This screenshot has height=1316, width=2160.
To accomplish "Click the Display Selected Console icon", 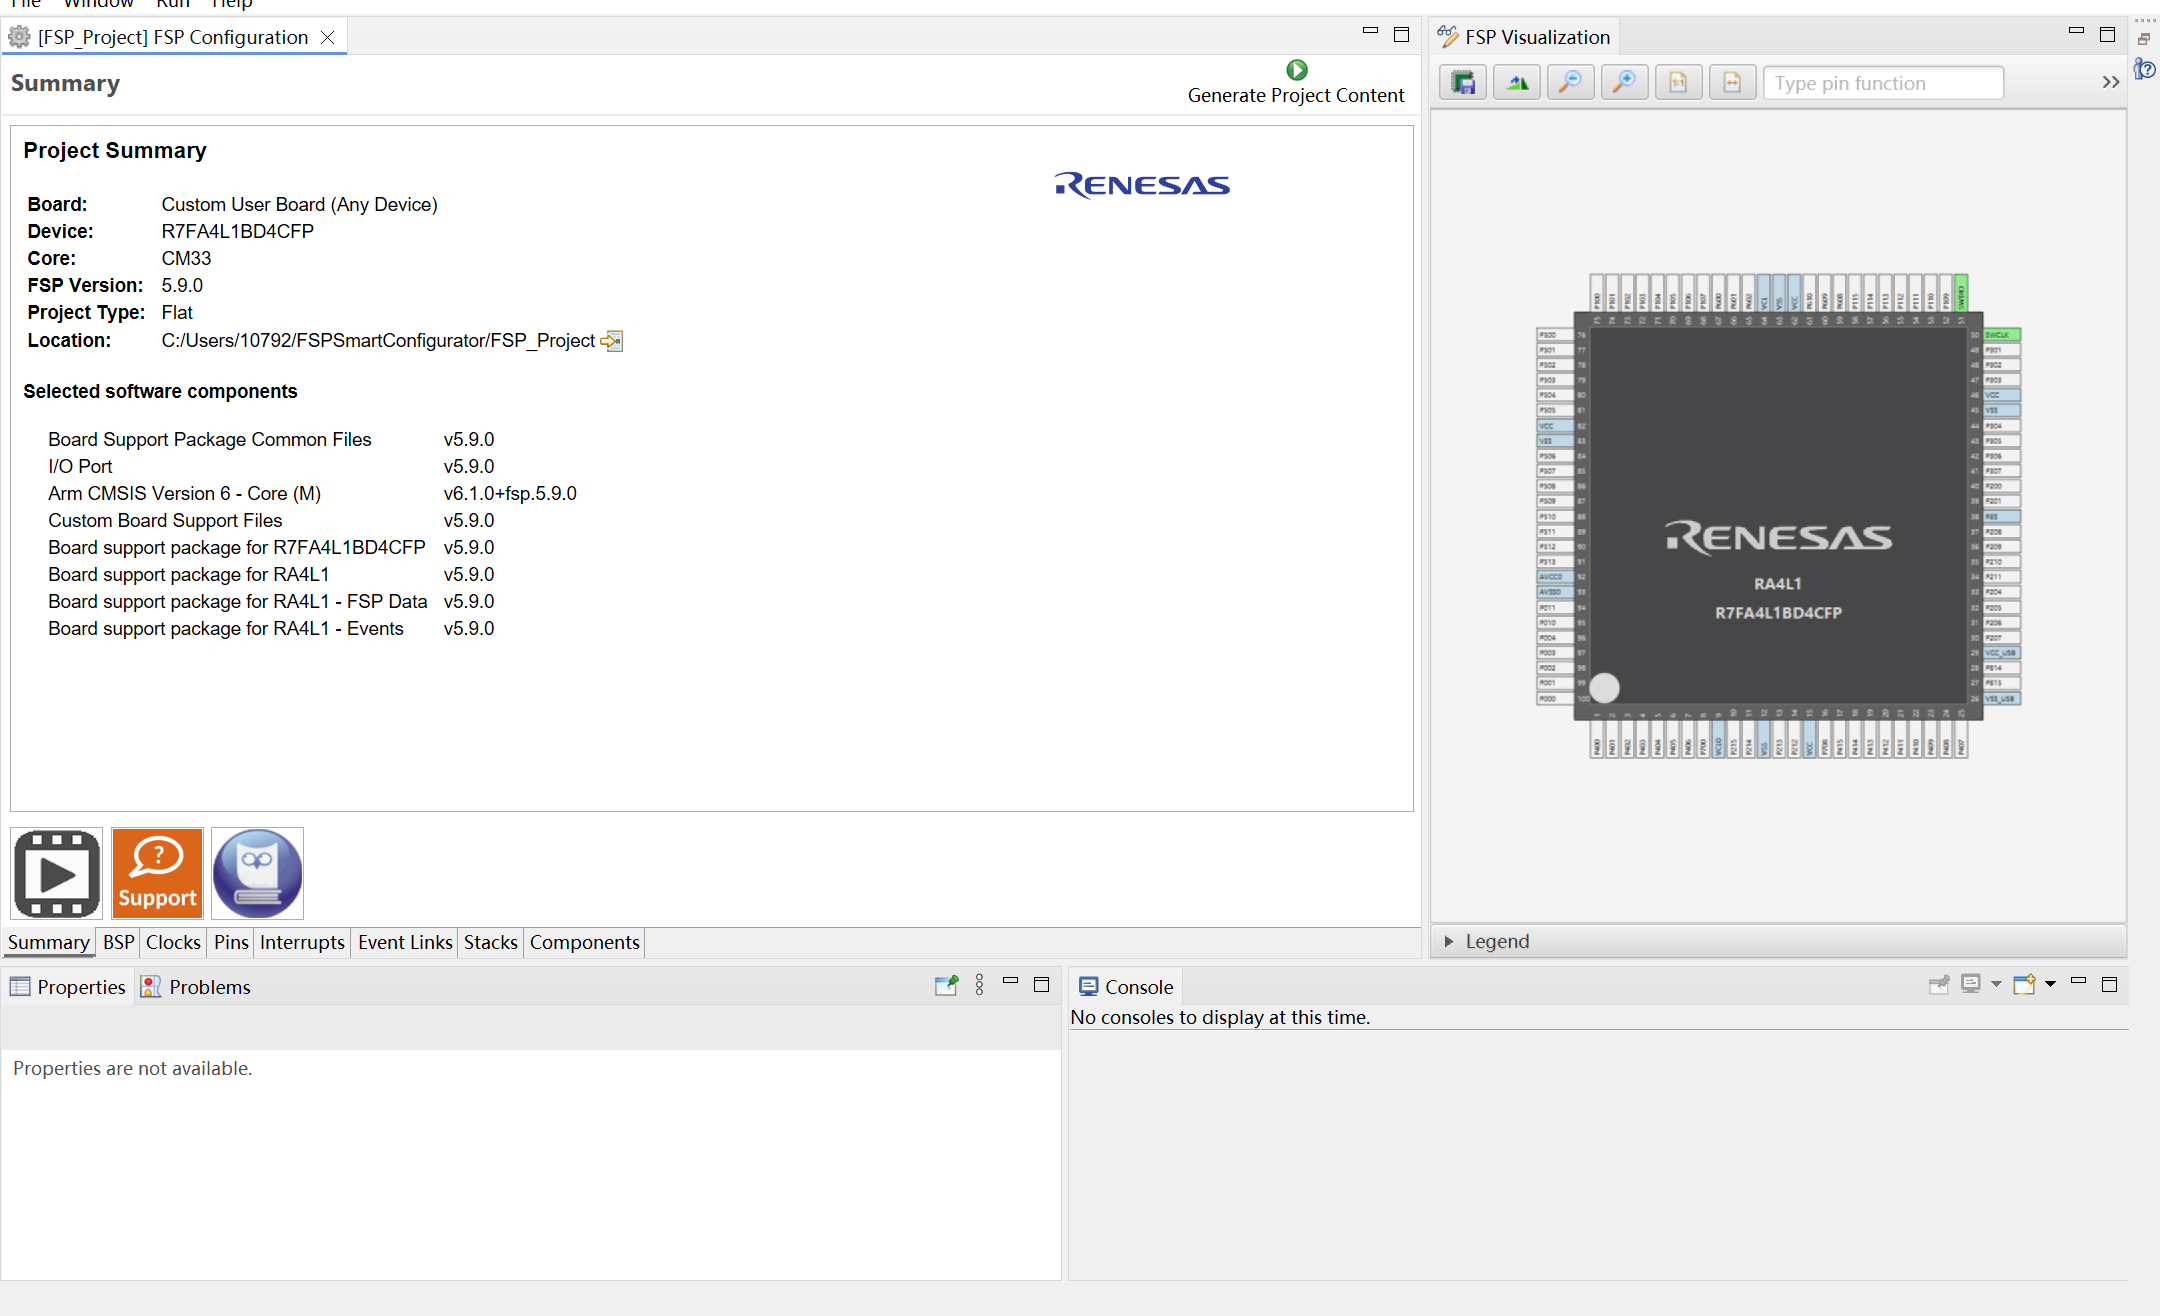I will point(1971,984).
